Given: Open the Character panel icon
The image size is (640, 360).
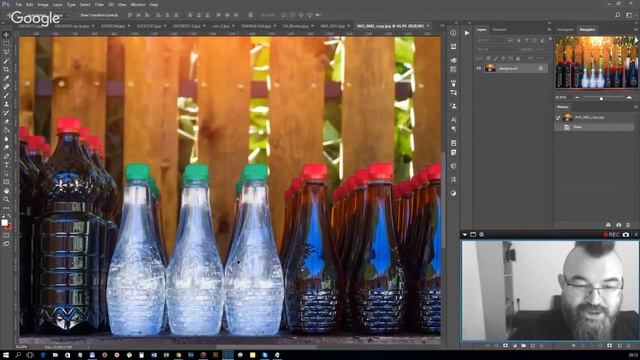Looking at the screenshot, I should (453, 120).
